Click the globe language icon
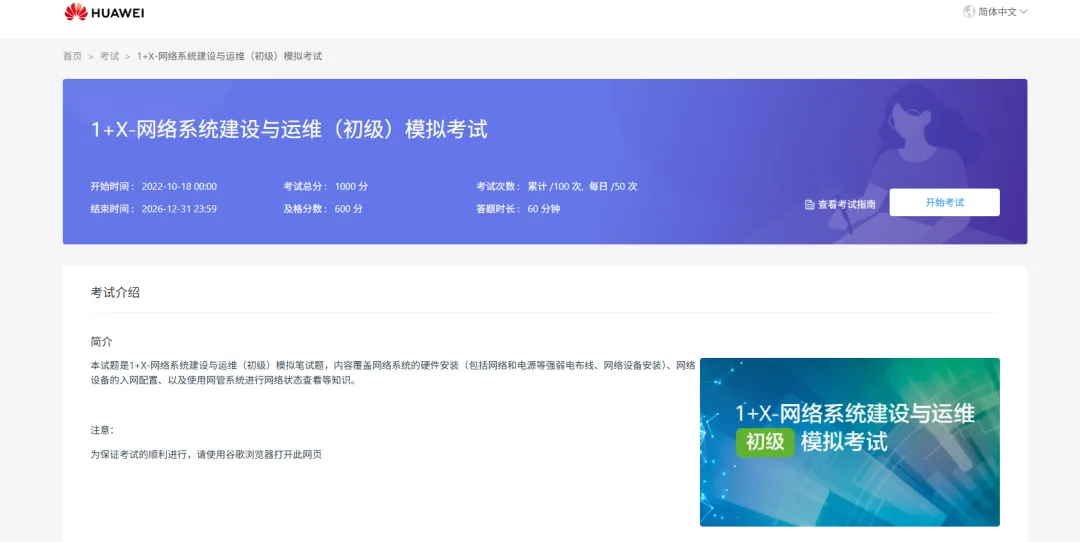The height and width of the screenshot is (542, 1080). [x=969, y=12]
